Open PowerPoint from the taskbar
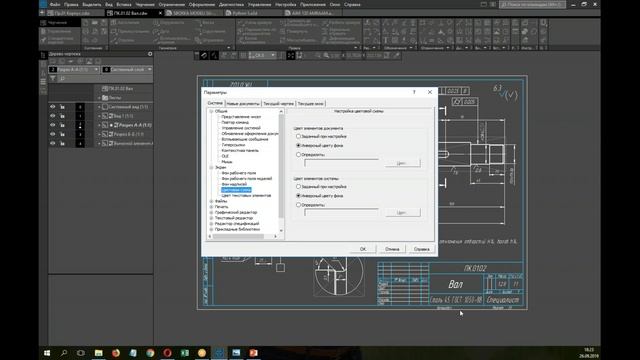 click(253, 353)
